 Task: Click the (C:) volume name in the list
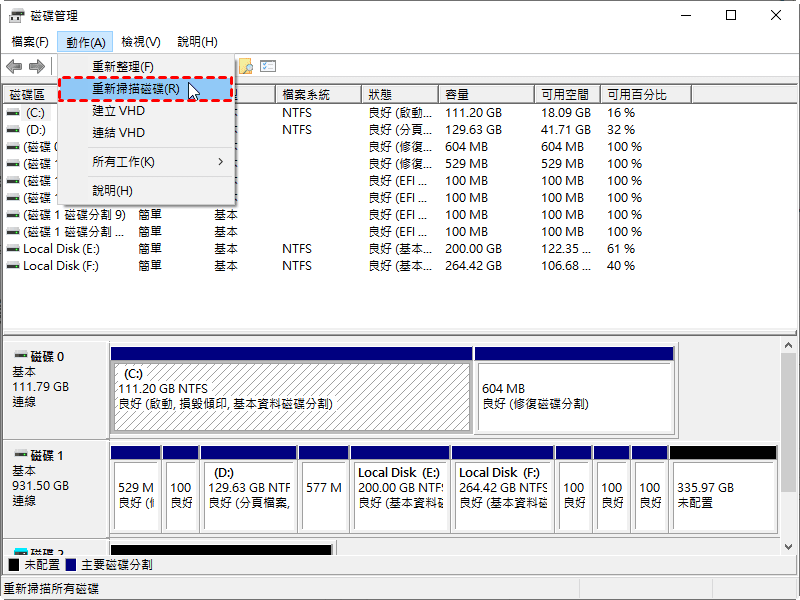point(35,113)
